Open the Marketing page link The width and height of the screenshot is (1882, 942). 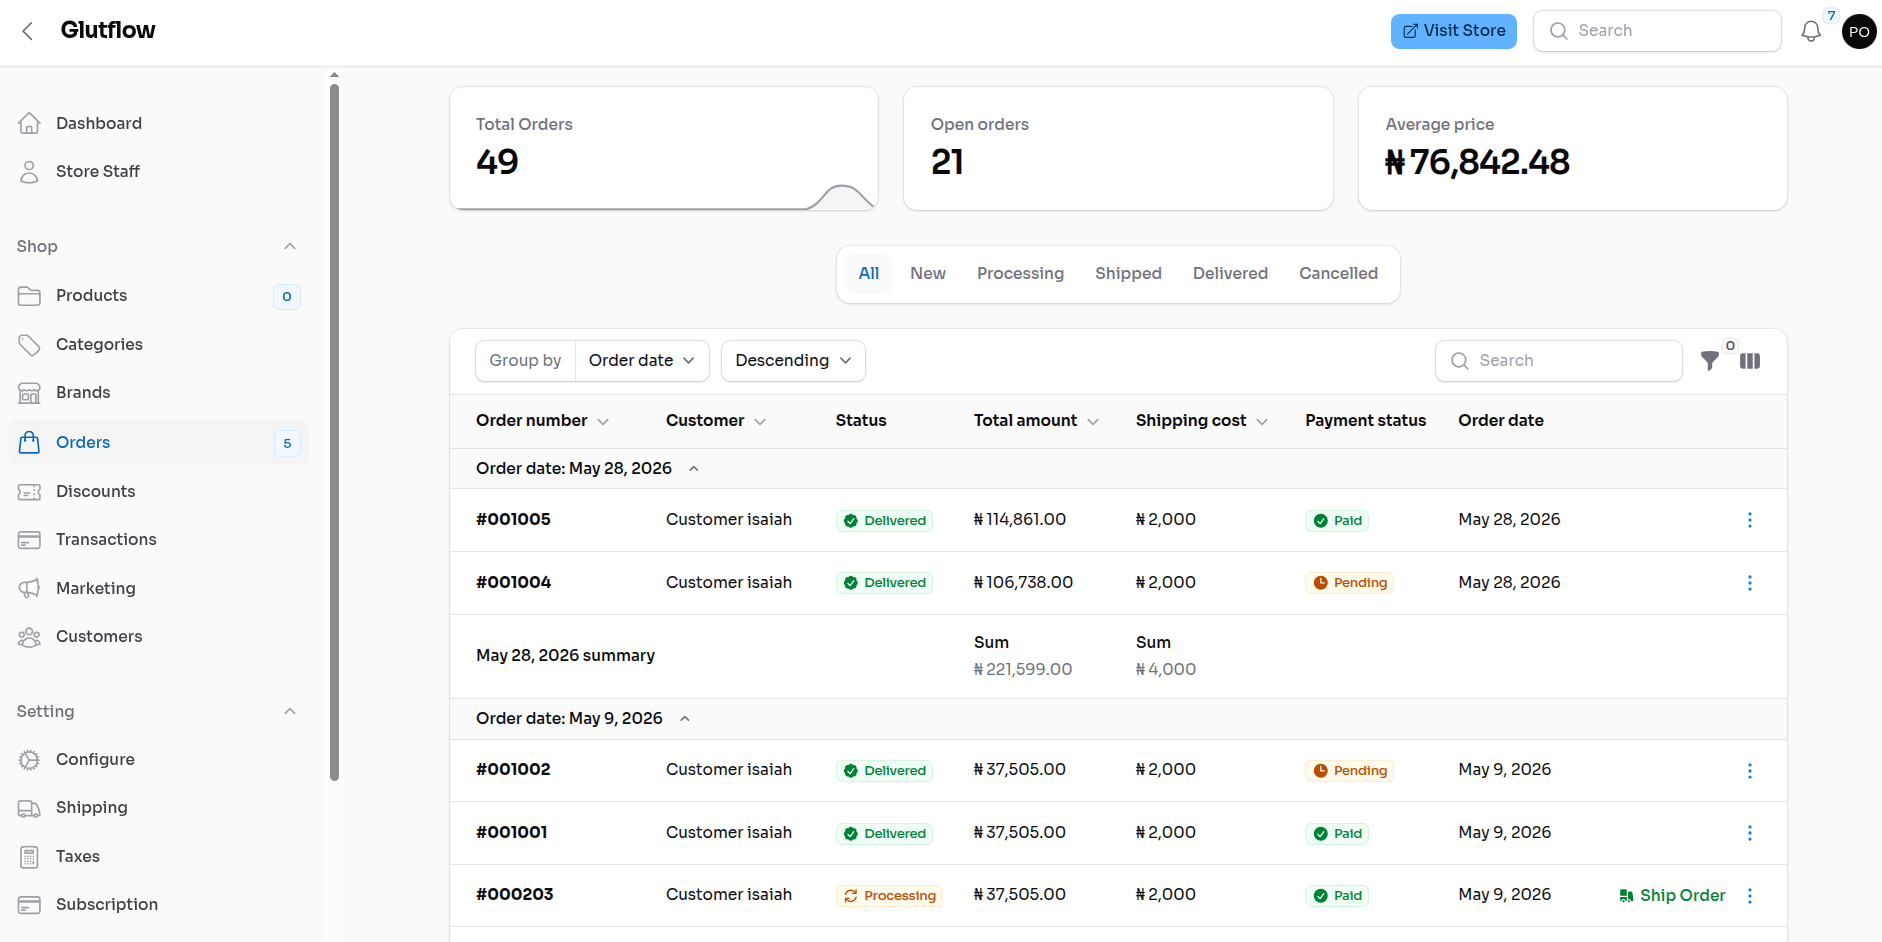[96, 588]
